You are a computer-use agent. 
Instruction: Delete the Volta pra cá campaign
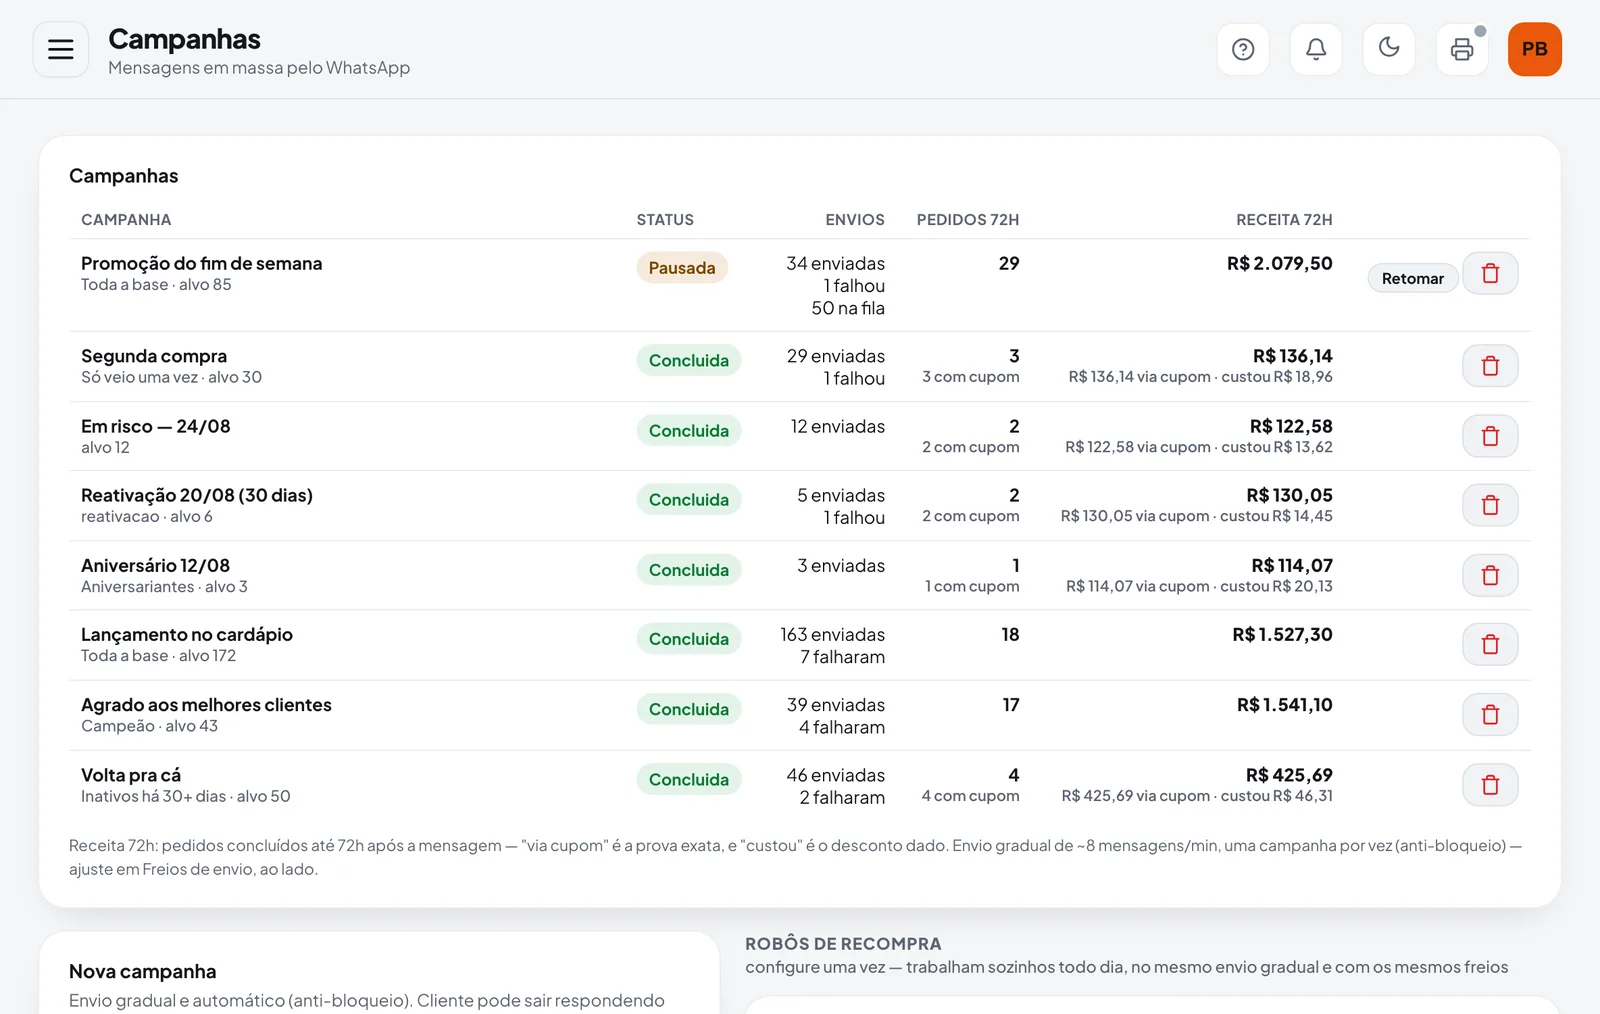[1490, 784]
